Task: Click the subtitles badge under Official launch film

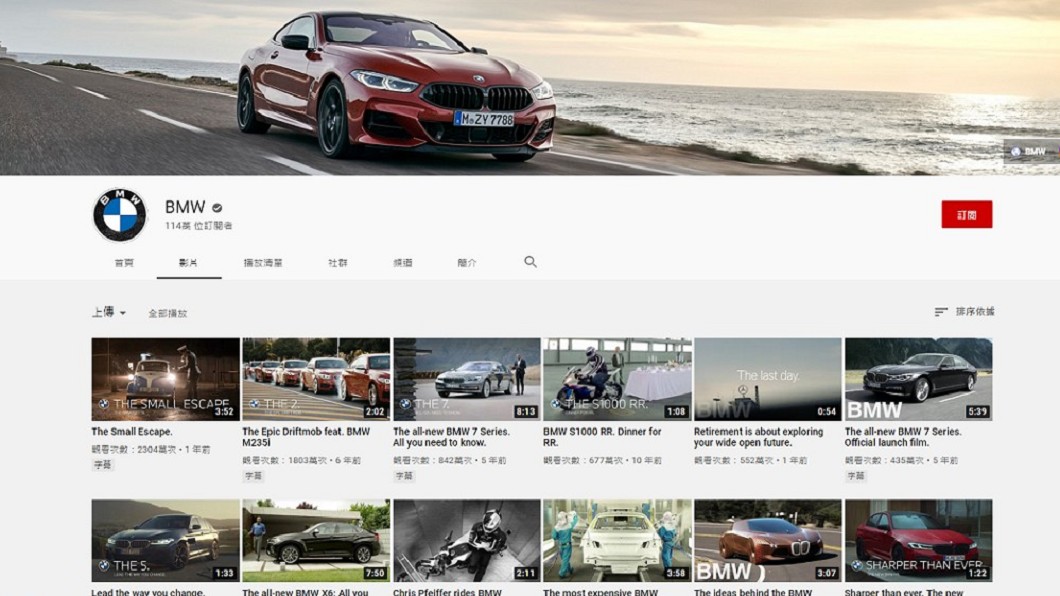Action: pos(856,476)
